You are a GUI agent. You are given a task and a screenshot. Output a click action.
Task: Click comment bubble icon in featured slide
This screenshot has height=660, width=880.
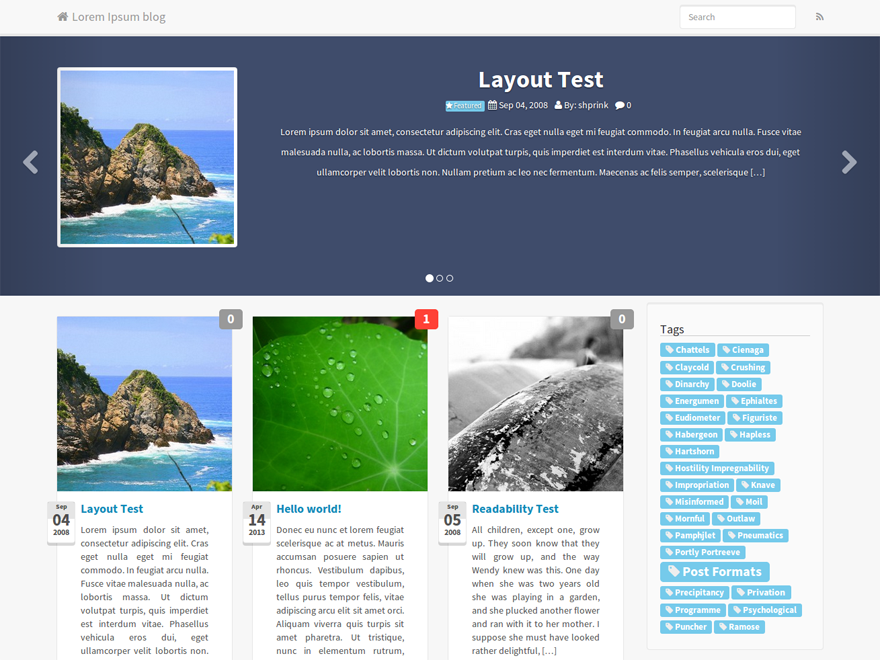tap(620, 105)
